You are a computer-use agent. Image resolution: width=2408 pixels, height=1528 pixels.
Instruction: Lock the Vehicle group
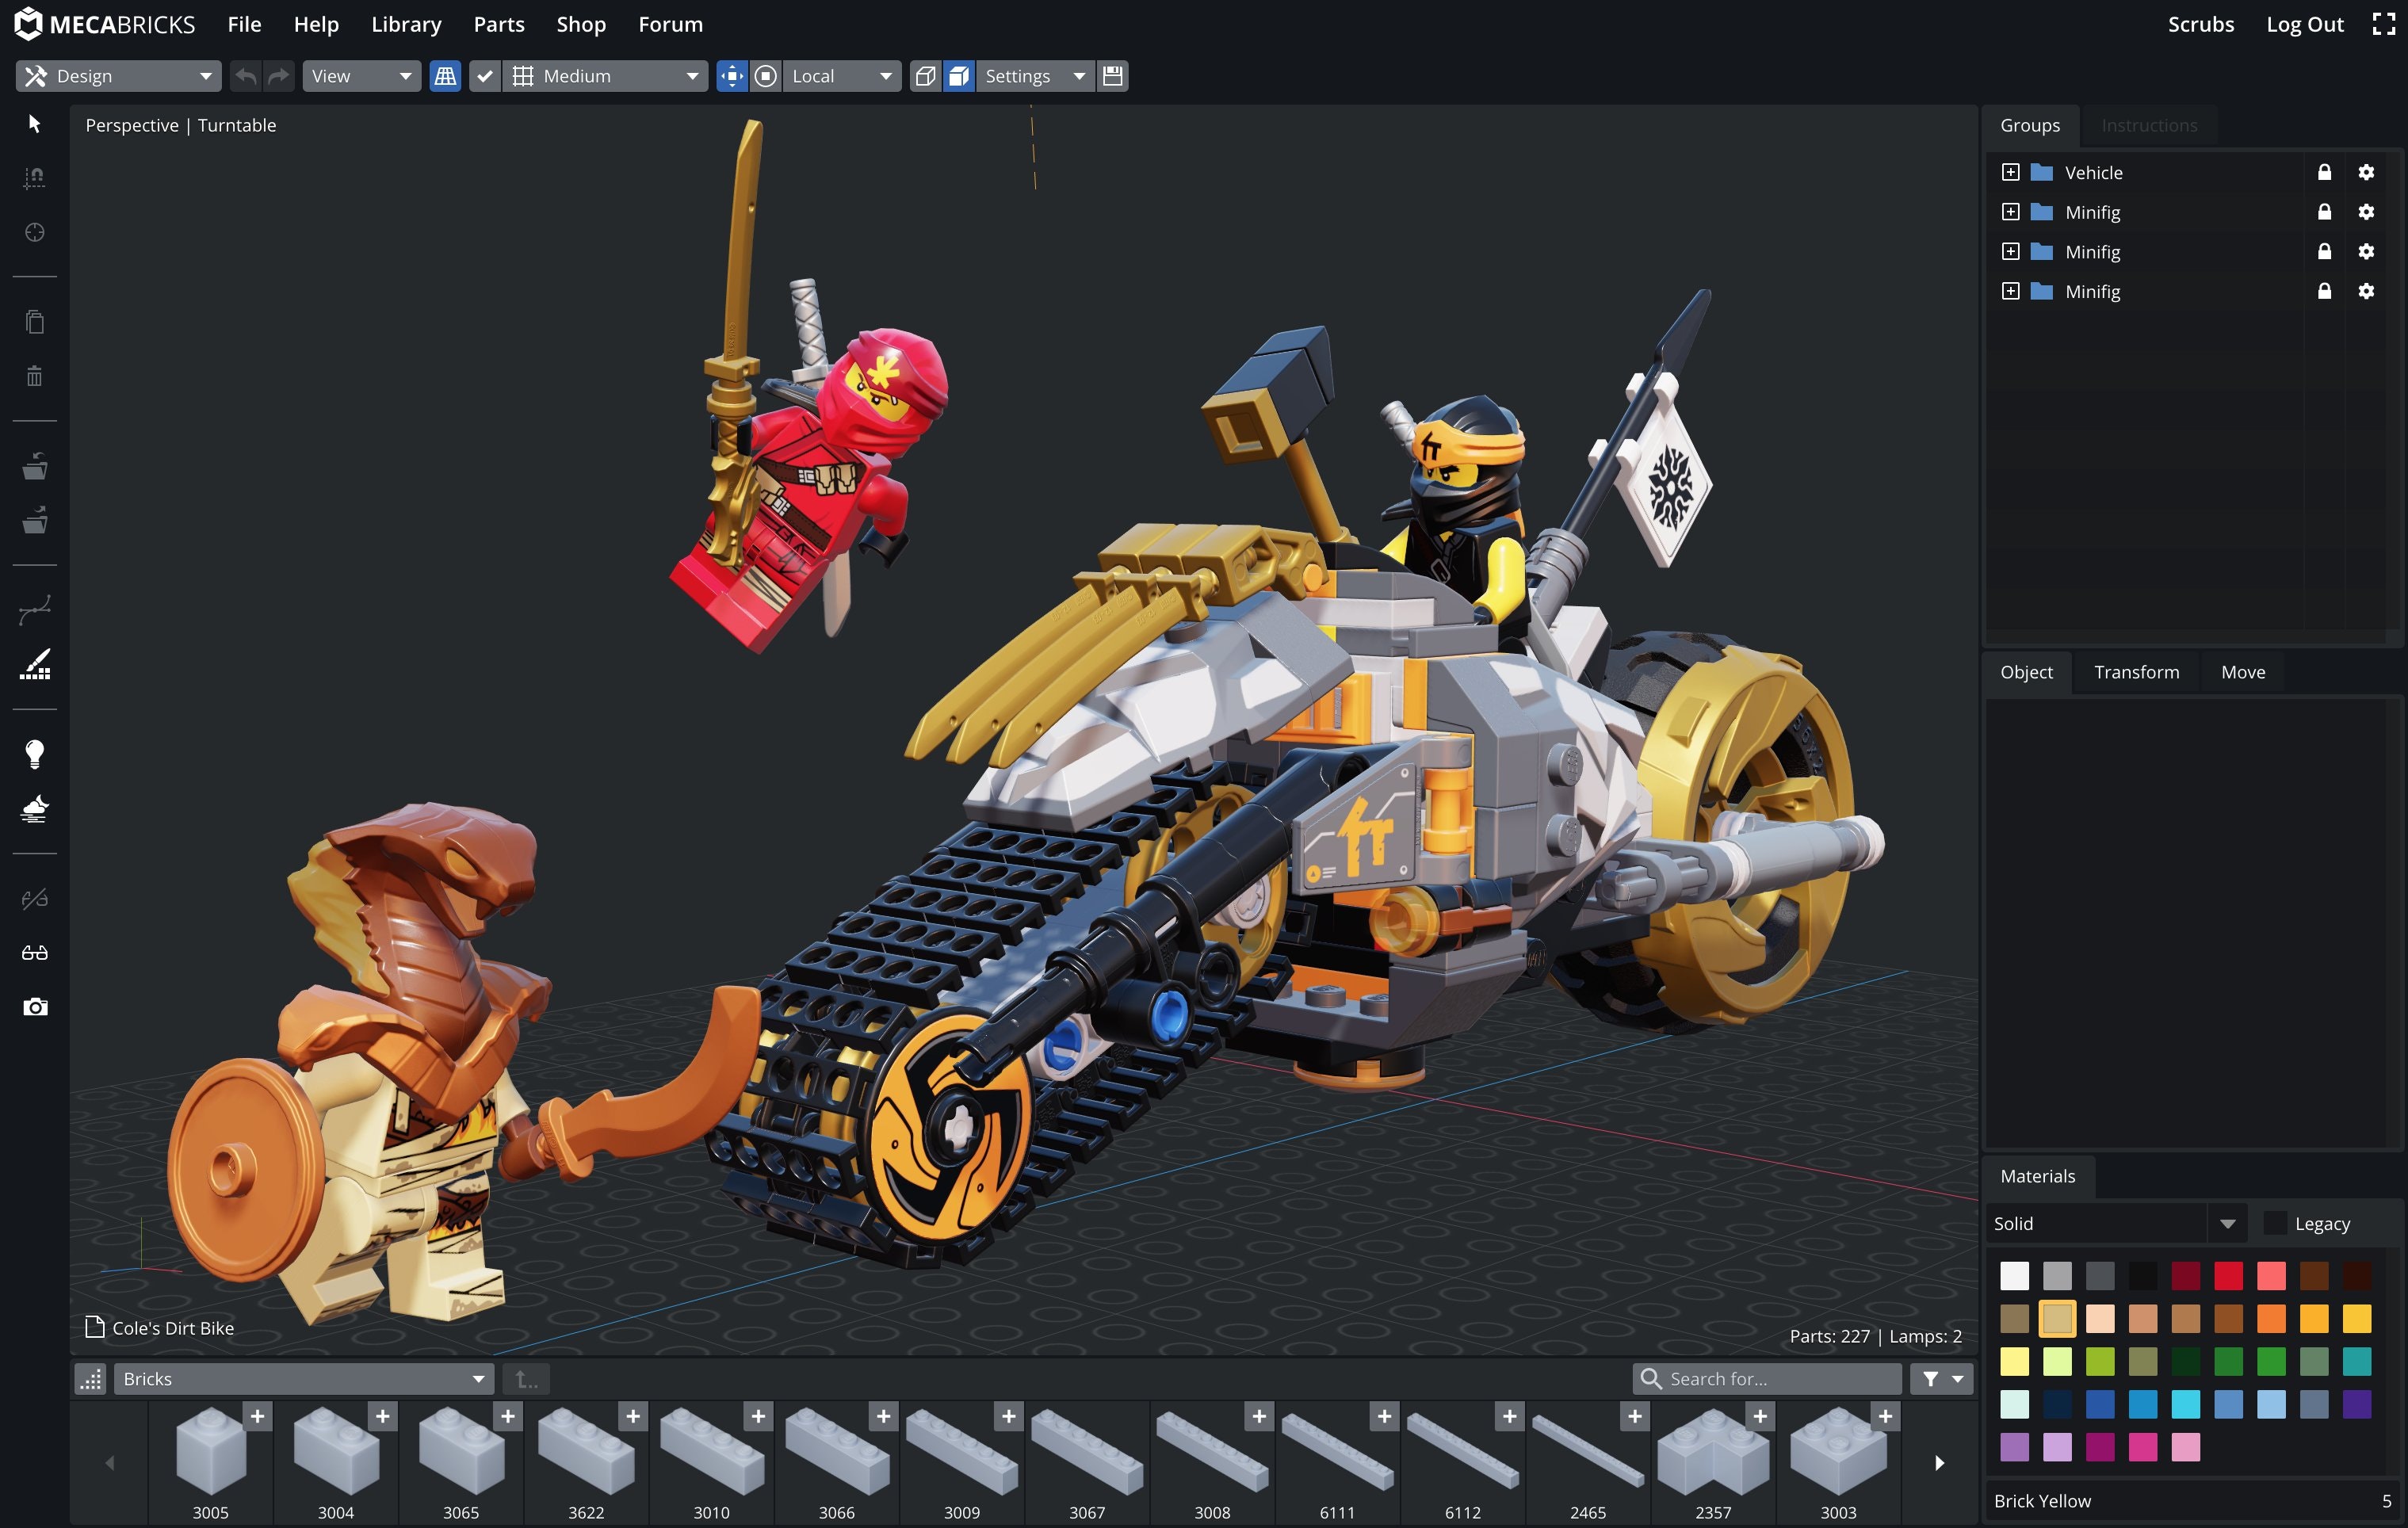click(2324, 171)
